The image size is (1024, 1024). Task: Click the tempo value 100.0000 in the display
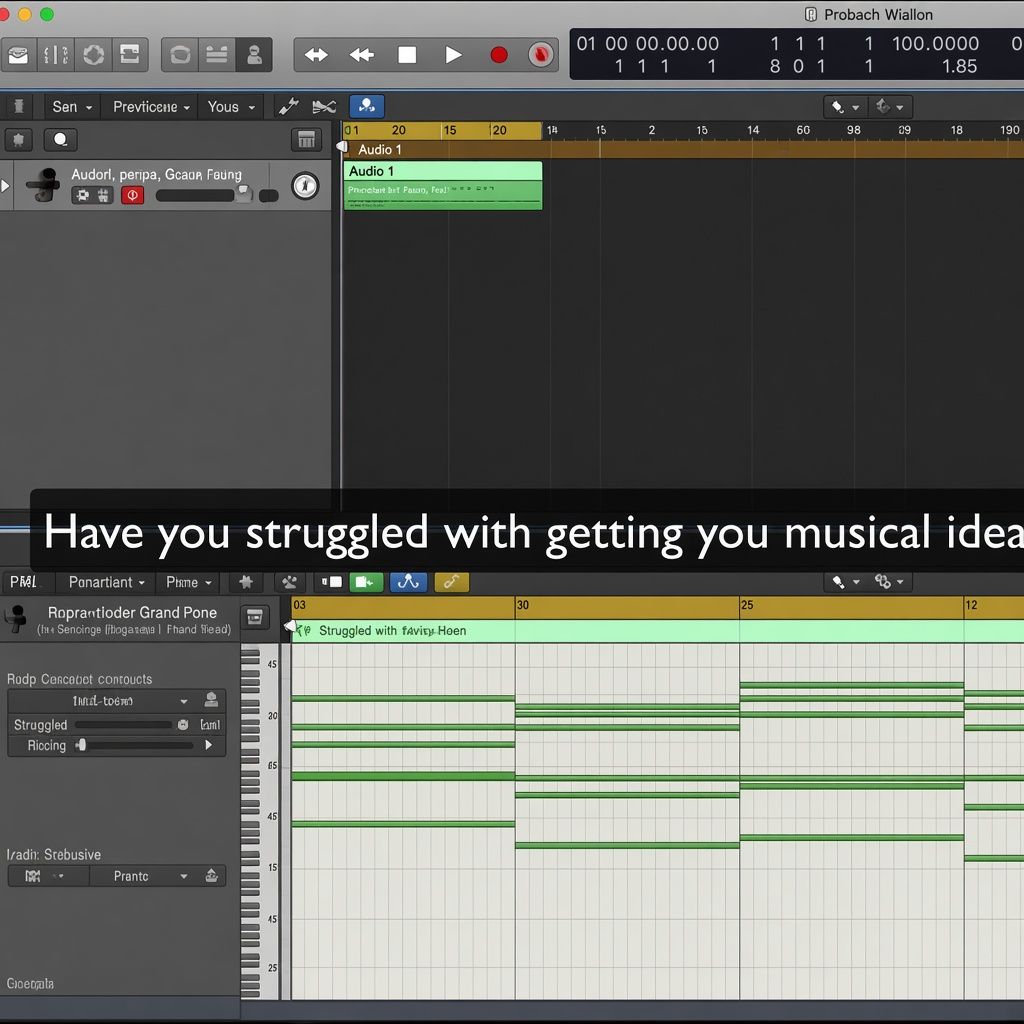click(935, 44)
